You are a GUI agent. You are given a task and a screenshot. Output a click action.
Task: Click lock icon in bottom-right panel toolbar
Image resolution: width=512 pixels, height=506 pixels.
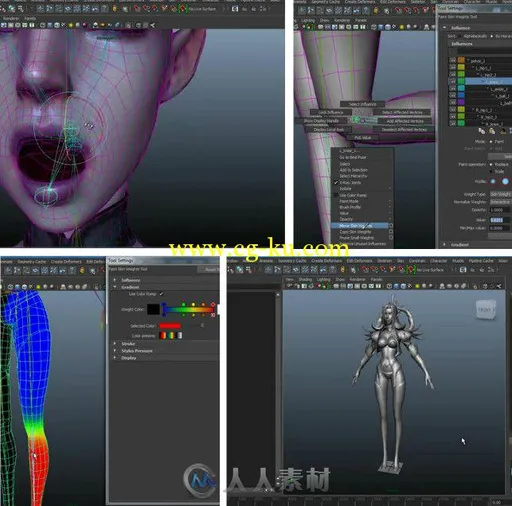point(343,270)
